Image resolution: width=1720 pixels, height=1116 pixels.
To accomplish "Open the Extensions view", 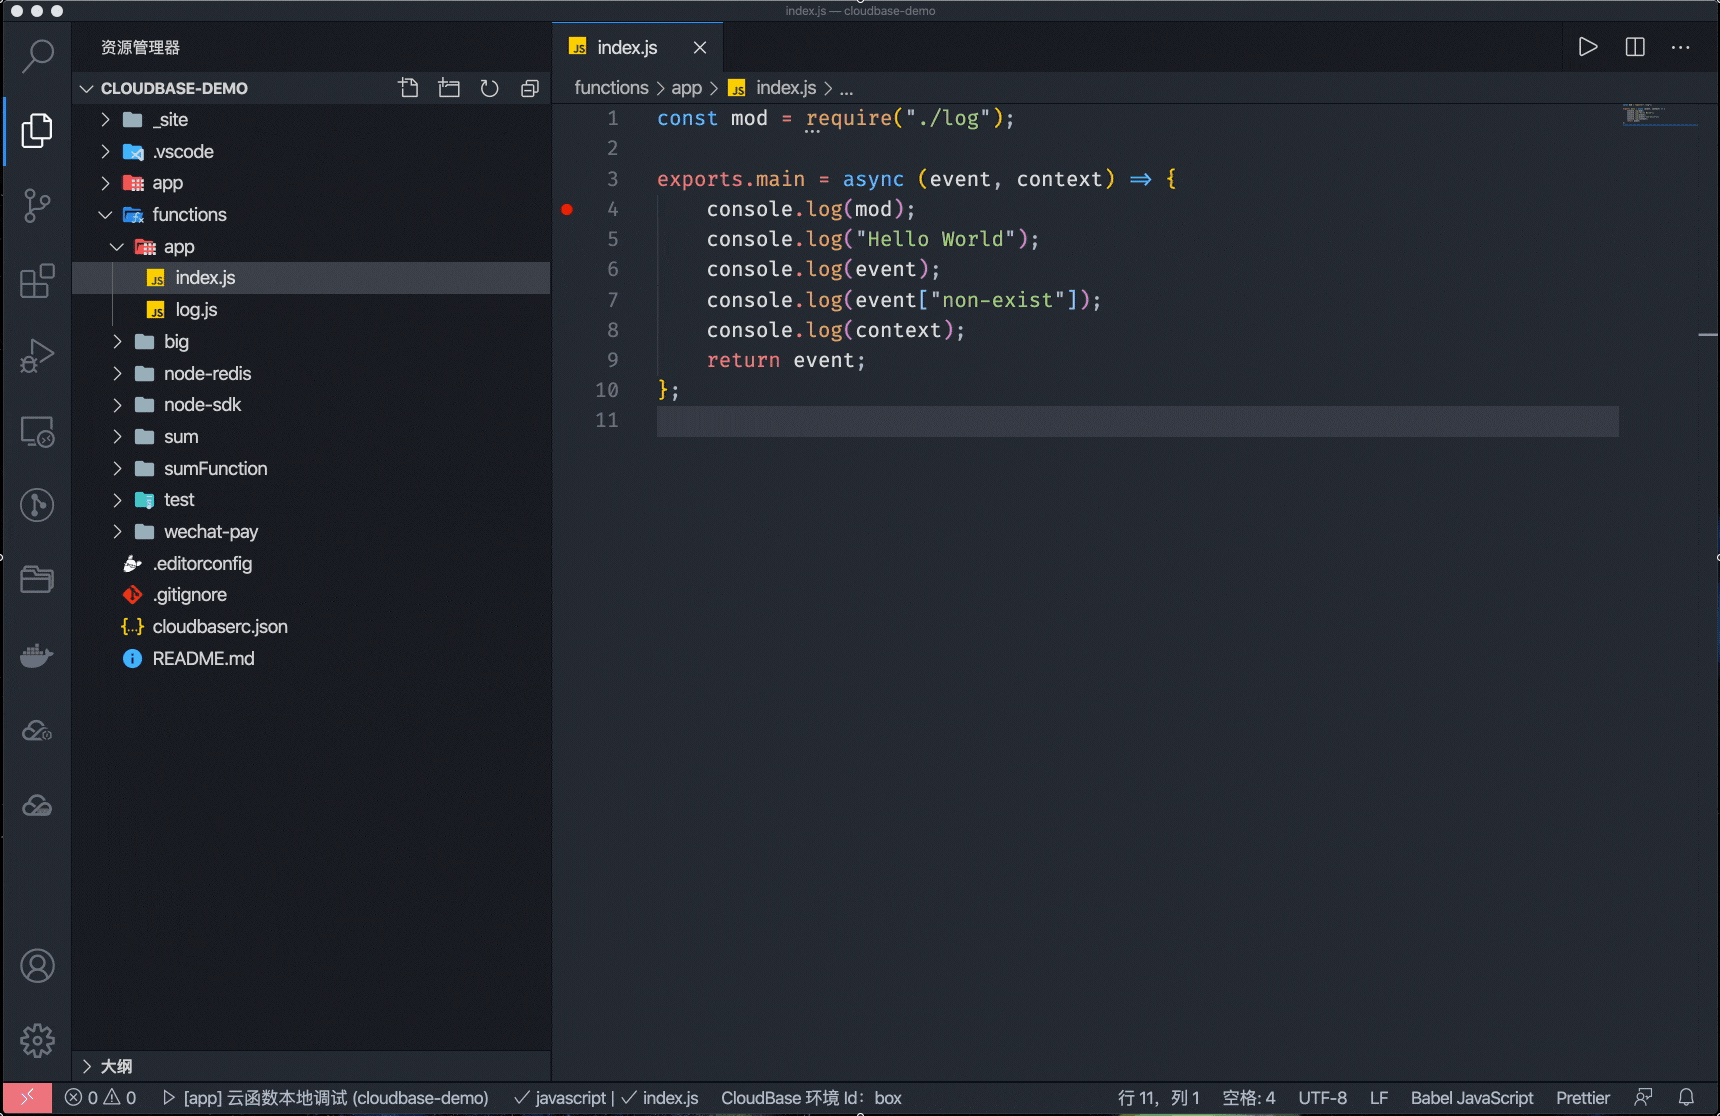I will [x=37, y=281].
